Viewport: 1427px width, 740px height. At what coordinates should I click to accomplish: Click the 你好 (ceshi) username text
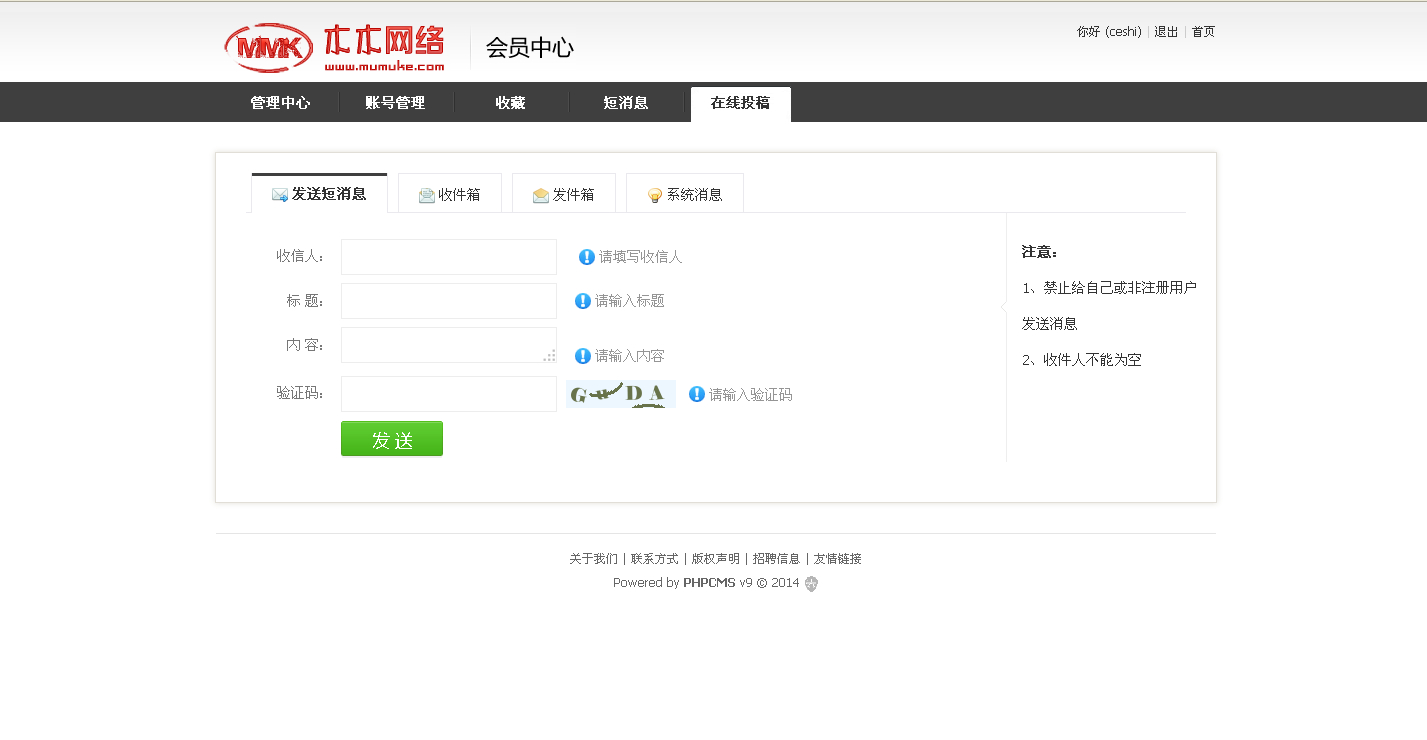[x=1109, y=32]
